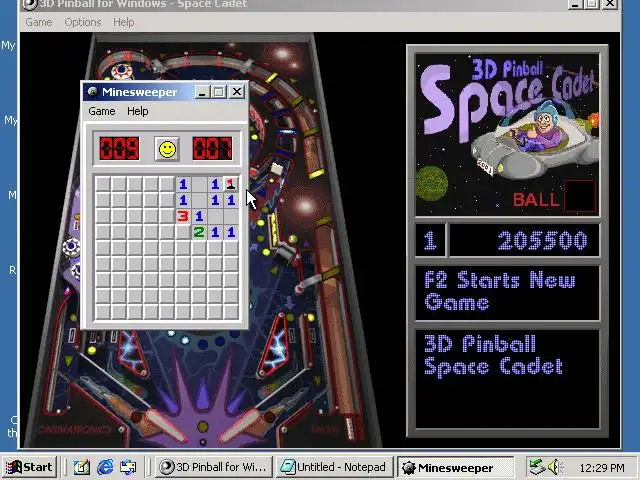Image resolution: width=640 pixels, height=480 pixels.
Task: Click the bottom-right unrevealed Minesweeper cell
Action: tap(231, 312)
